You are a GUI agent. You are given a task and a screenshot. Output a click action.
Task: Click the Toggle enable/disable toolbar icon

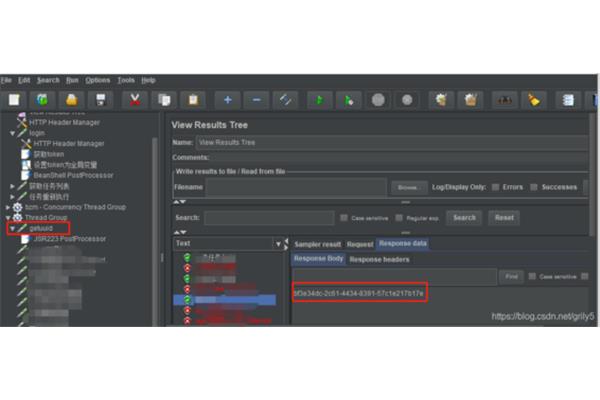285,100
